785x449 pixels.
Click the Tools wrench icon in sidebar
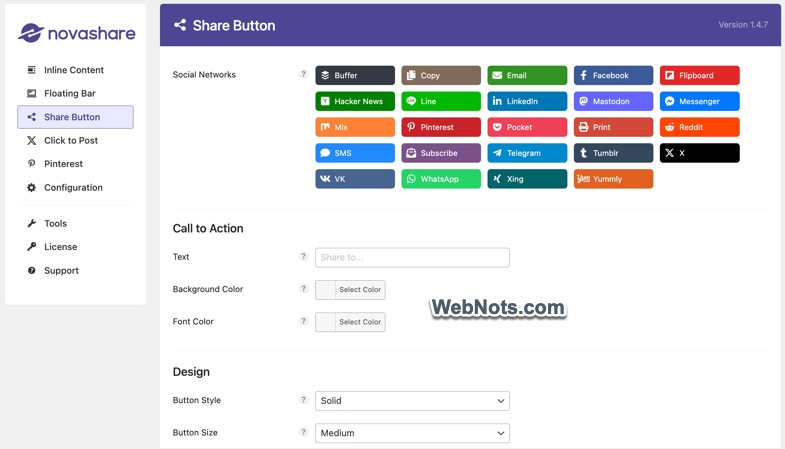coord(31,223)
